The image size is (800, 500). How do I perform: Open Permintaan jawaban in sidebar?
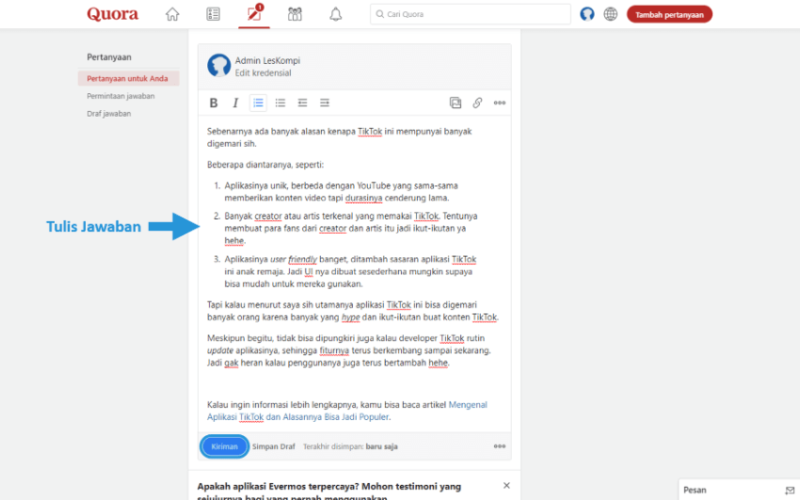point(120,96)
